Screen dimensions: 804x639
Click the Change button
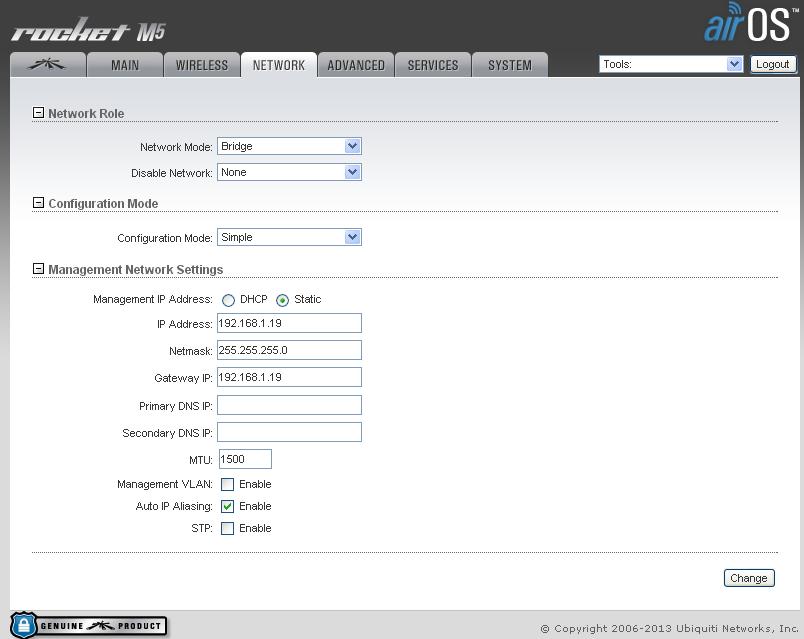click(749, 578)
